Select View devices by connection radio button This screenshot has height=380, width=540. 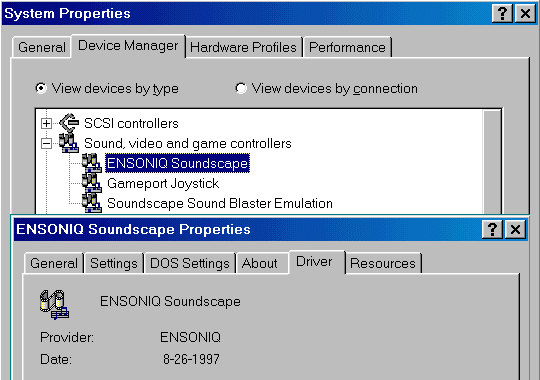click(x=241, y=88)
